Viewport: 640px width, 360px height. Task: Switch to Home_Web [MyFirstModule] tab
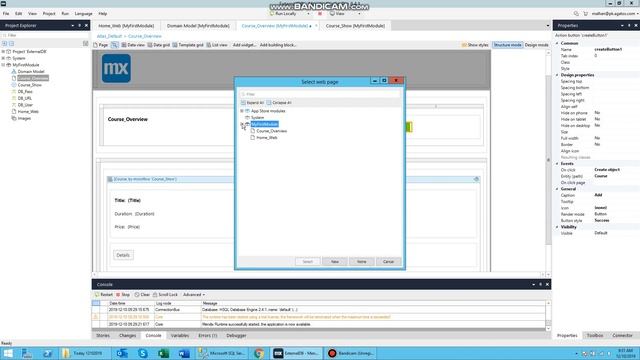click(126, 26)
